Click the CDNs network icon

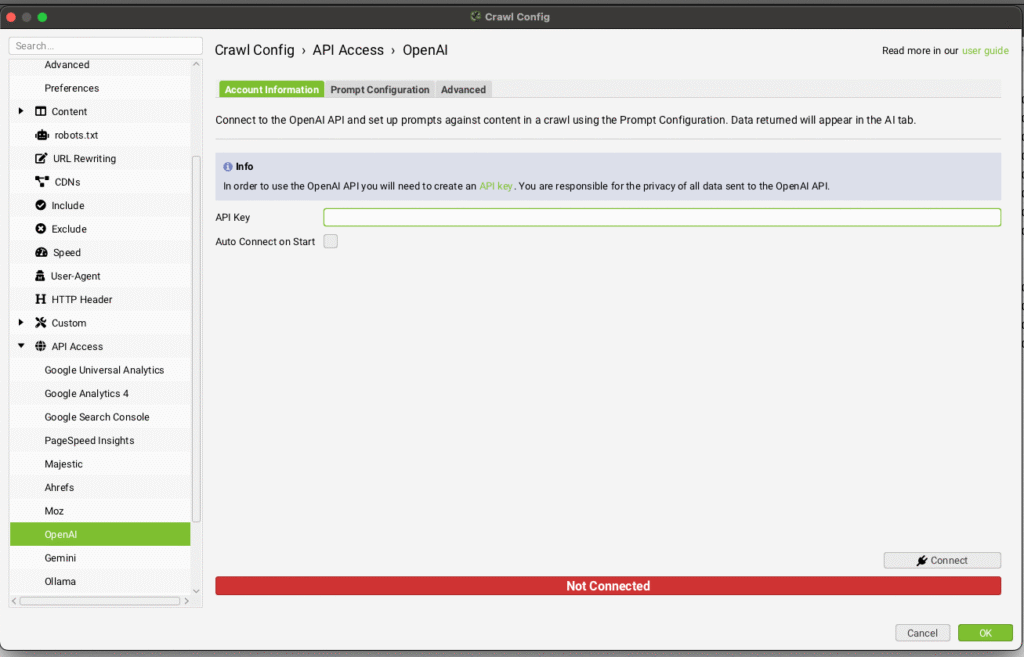tap(41, 182)
